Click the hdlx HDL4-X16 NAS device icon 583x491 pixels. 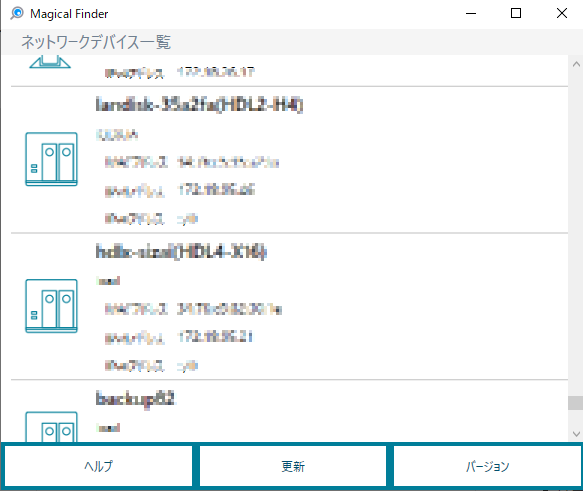[x=51, y=306]
